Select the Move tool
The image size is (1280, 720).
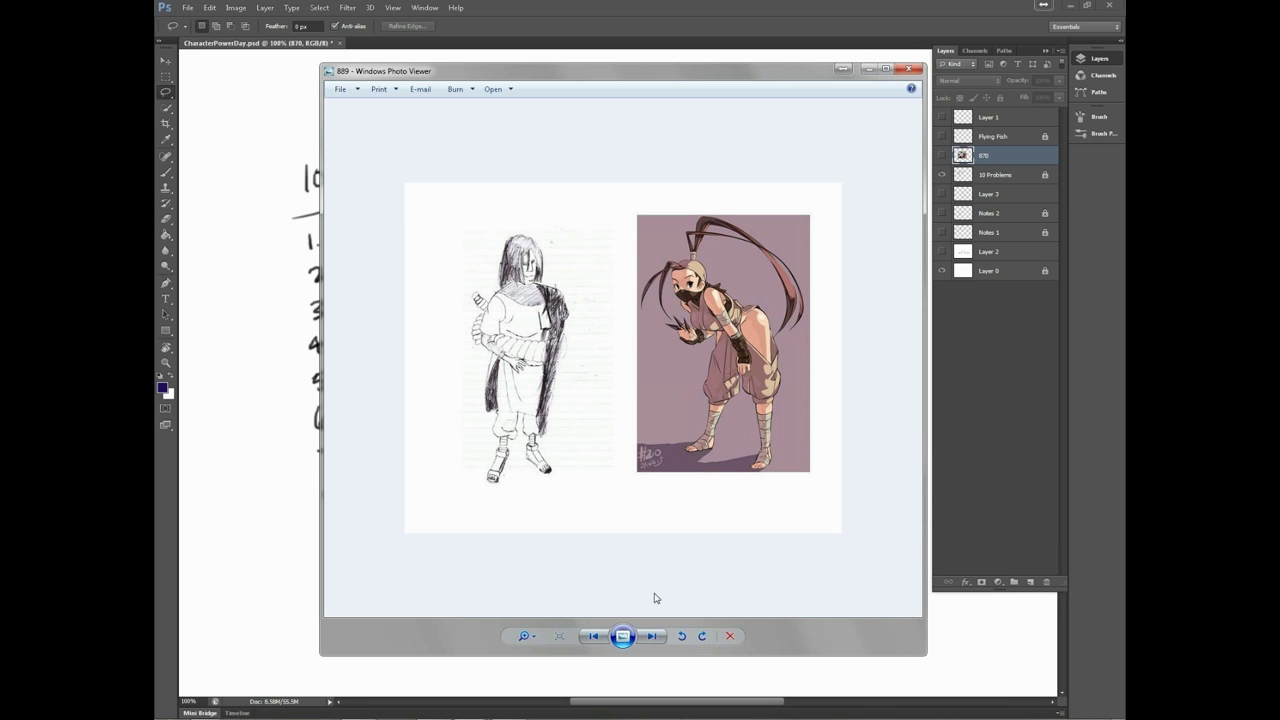pos(166,61)
